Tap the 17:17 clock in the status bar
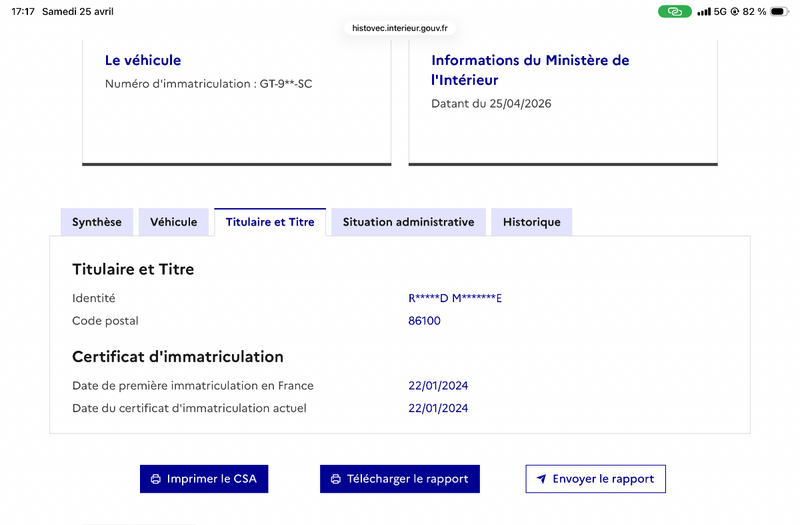The width and height of the screenshot is (800, 525). pyautogui.click(x=23, y=11)
